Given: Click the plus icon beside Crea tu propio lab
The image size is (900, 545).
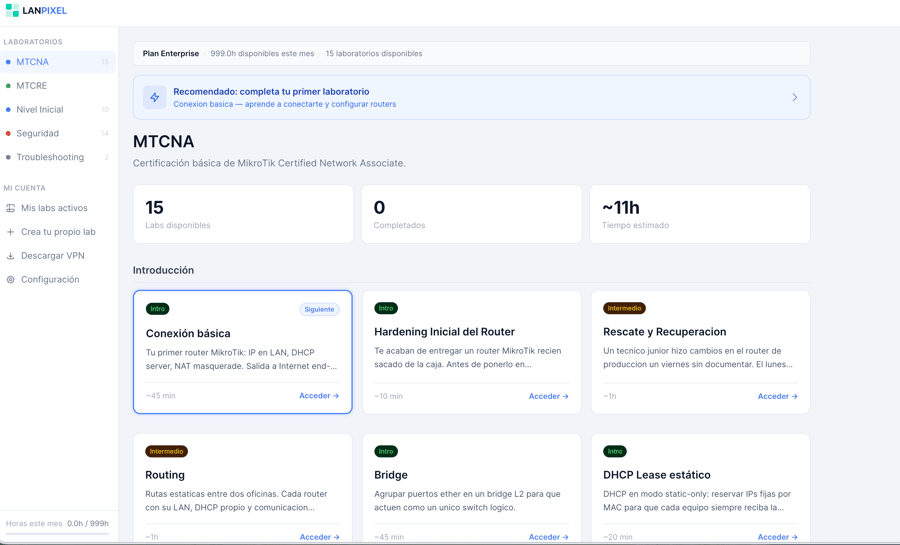Looking at the screenshot, I should 10,232.
